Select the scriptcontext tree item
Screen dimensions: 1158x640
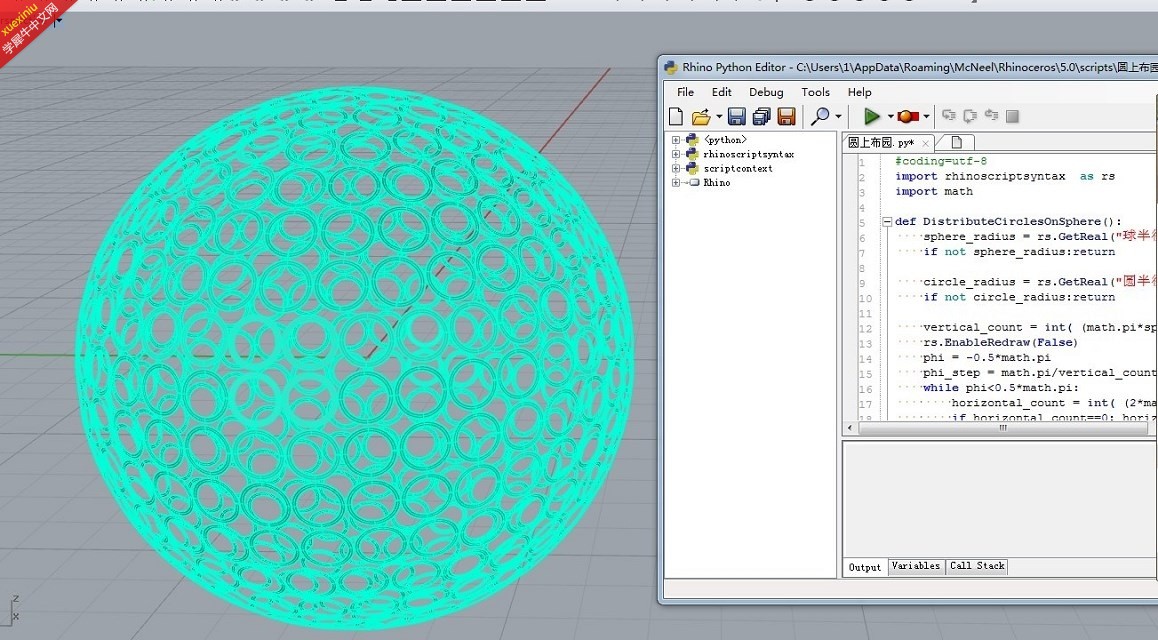pos(738,168)
